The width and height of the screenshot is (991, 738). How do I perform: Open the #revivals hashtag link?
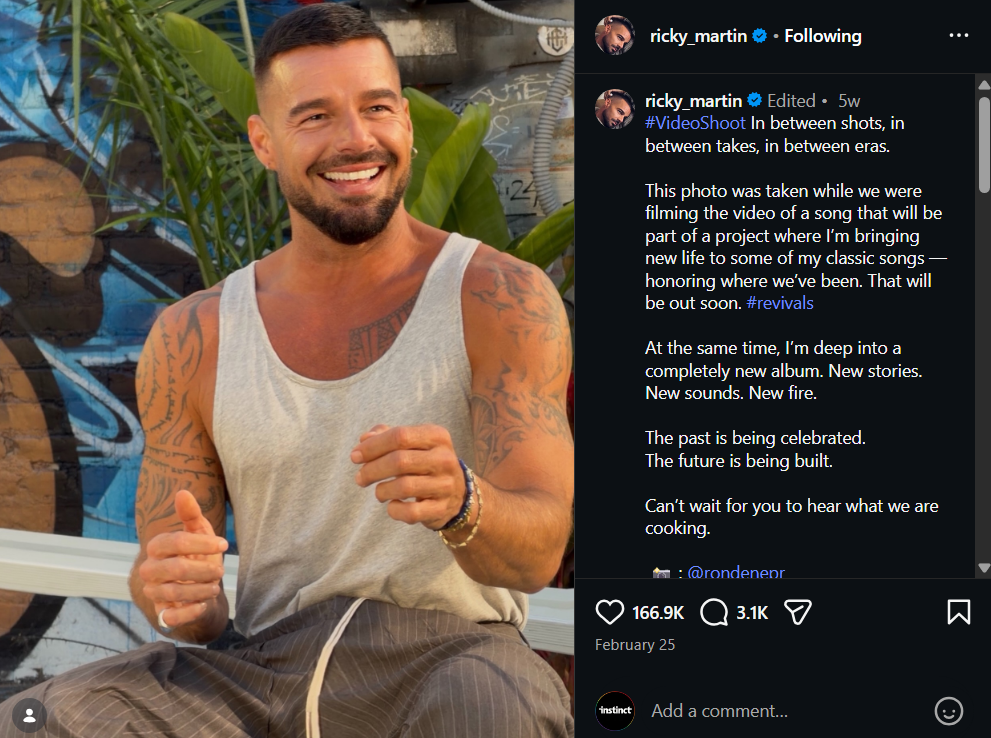(x=780, y=303)
